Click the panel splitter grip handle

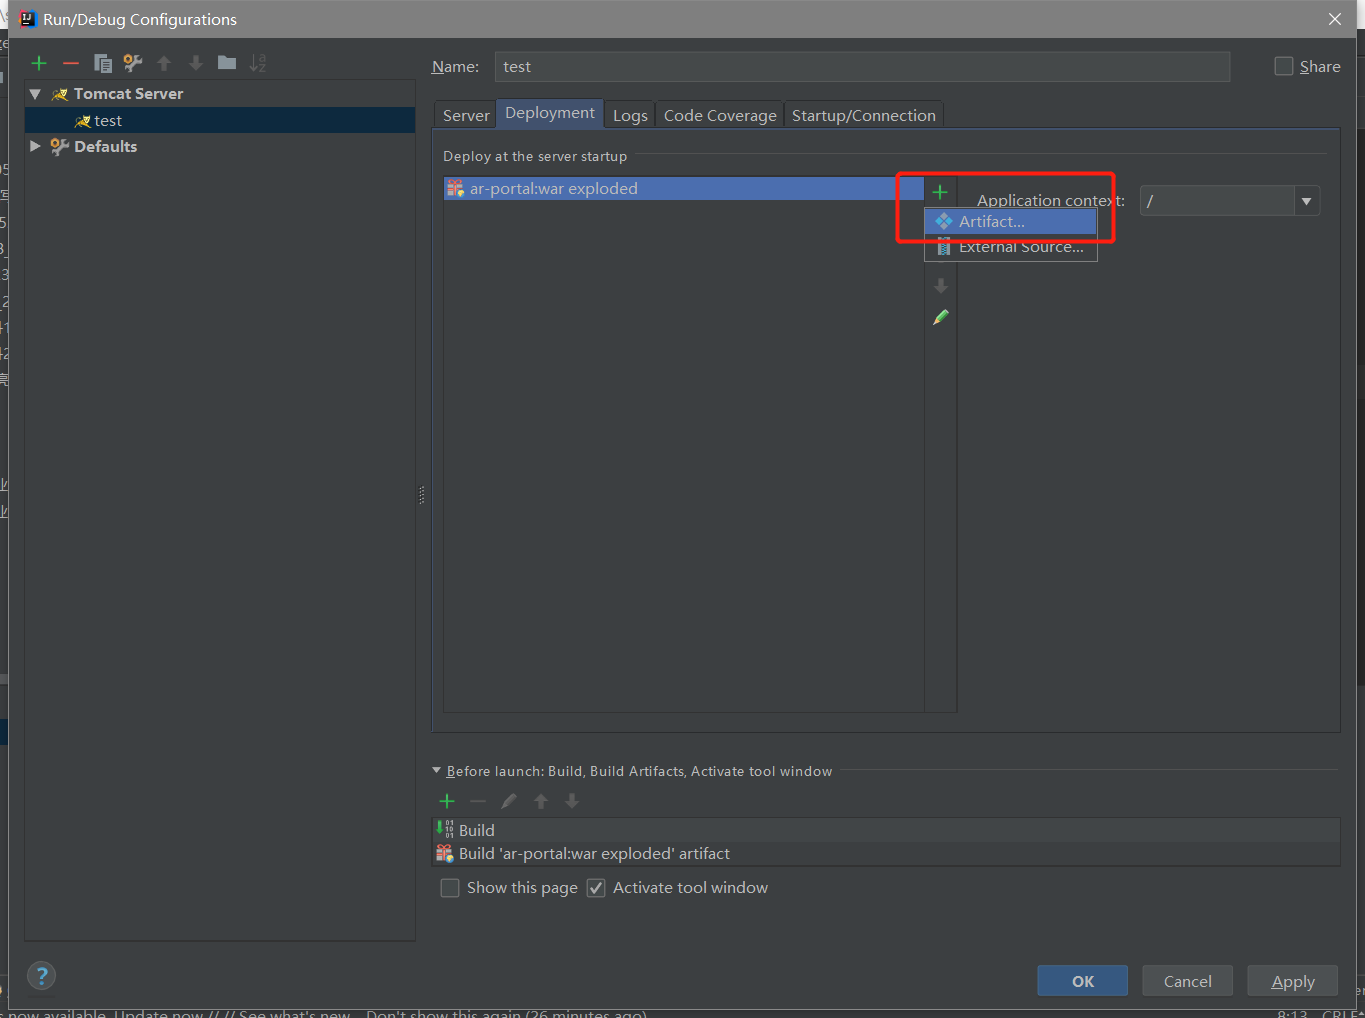[x=422, y=495]
